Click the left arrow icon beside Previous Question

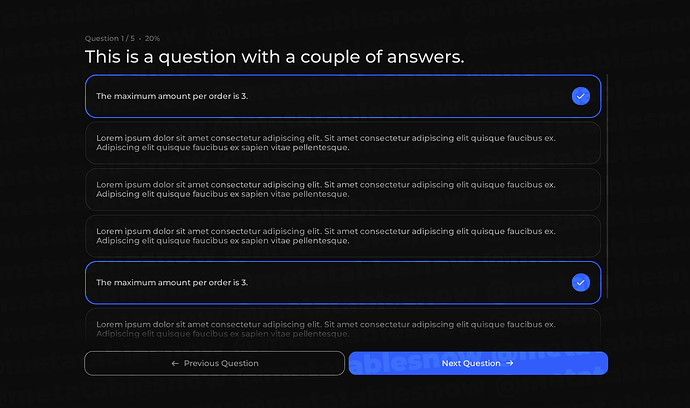175,363
